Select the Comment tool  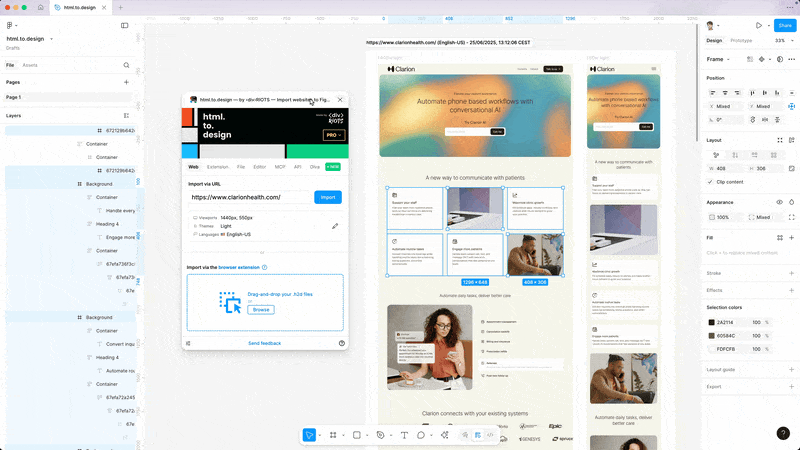(420, 435)
